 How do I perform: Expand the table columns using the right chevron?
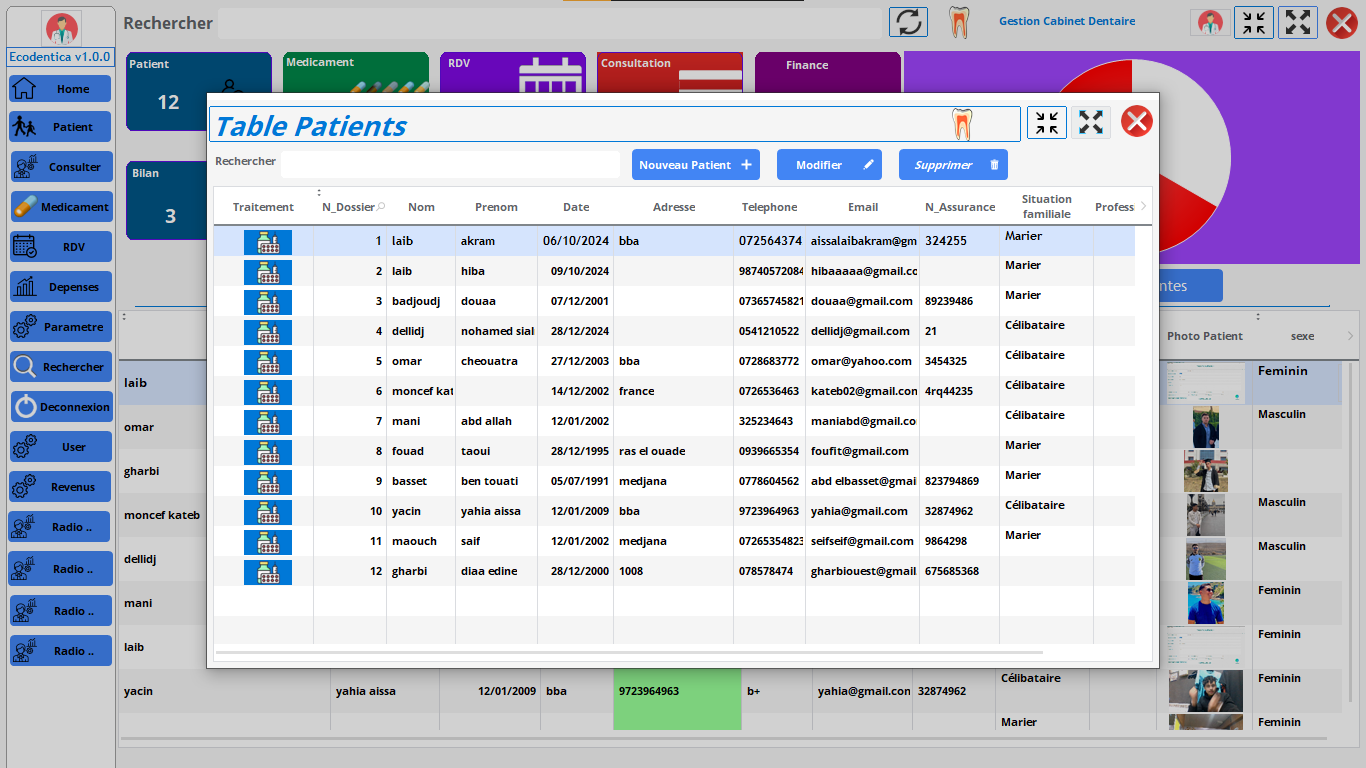coord(1143,206)
